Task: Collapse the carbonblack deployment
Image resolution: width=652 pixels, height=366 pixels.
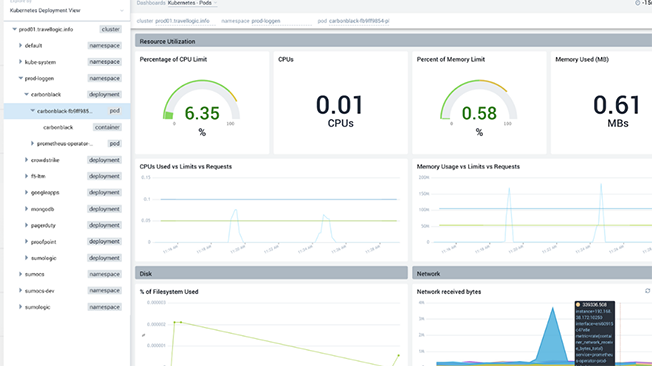Action: click(27, 94)
